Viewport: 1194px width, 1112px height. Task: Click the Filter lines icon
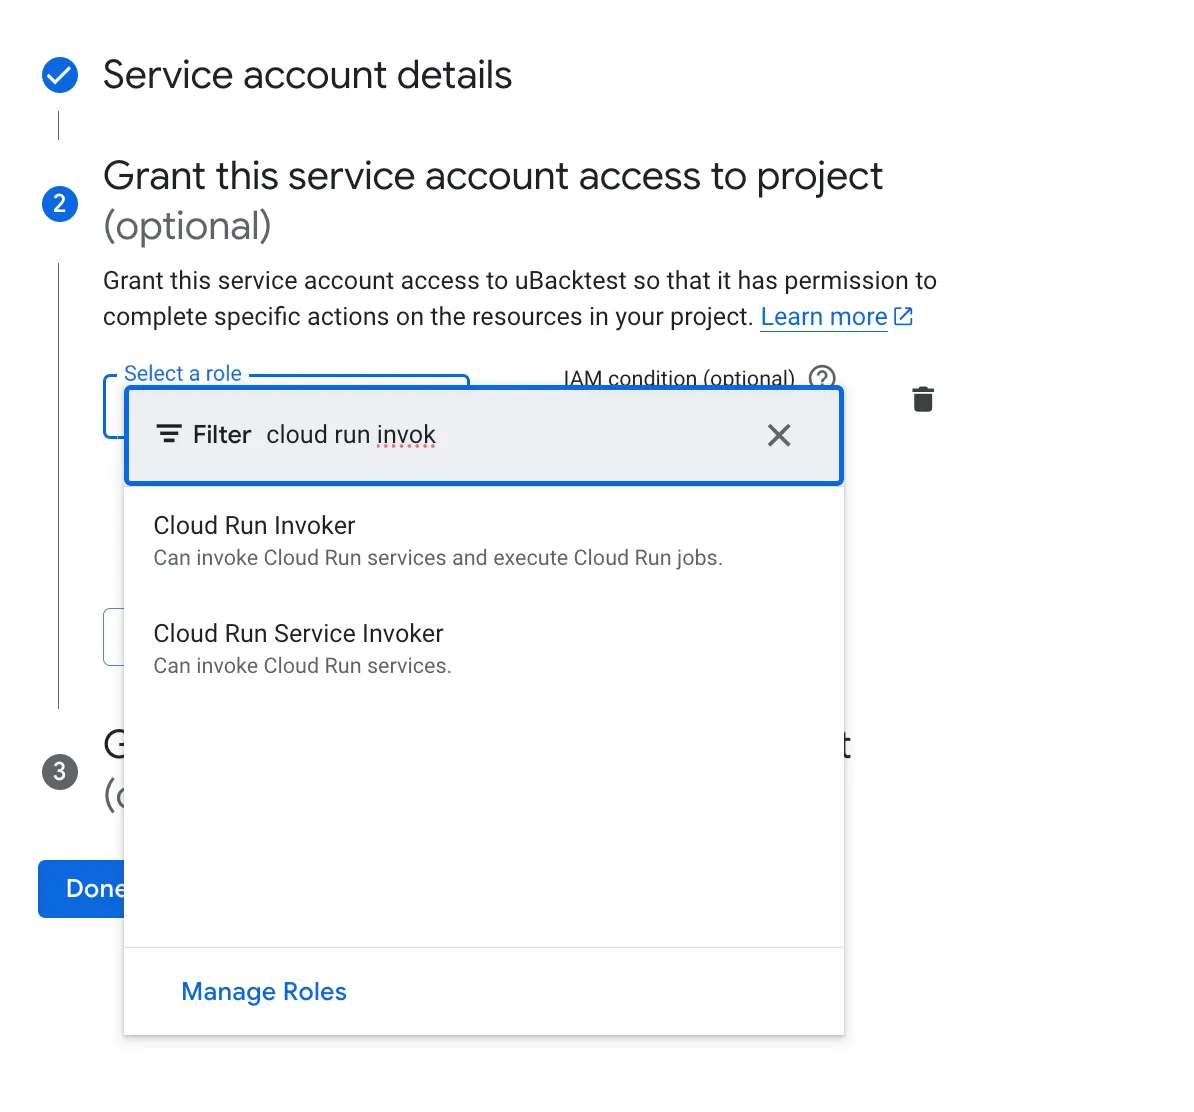tap(169, 435)
